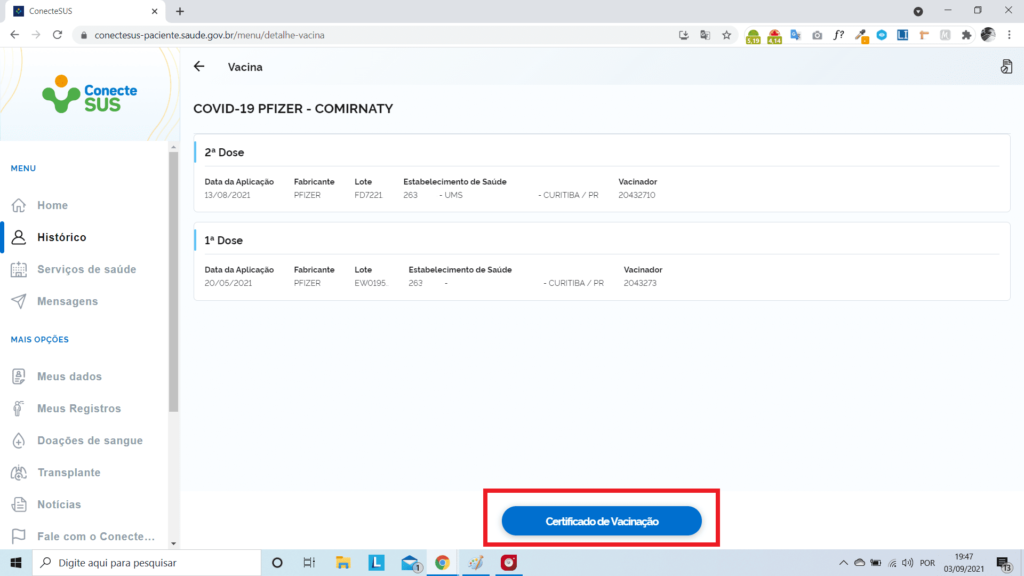The height and width of the screenshot is (576, 1024).
Task: Click the Windows taskbar search box
Action: 145,563
